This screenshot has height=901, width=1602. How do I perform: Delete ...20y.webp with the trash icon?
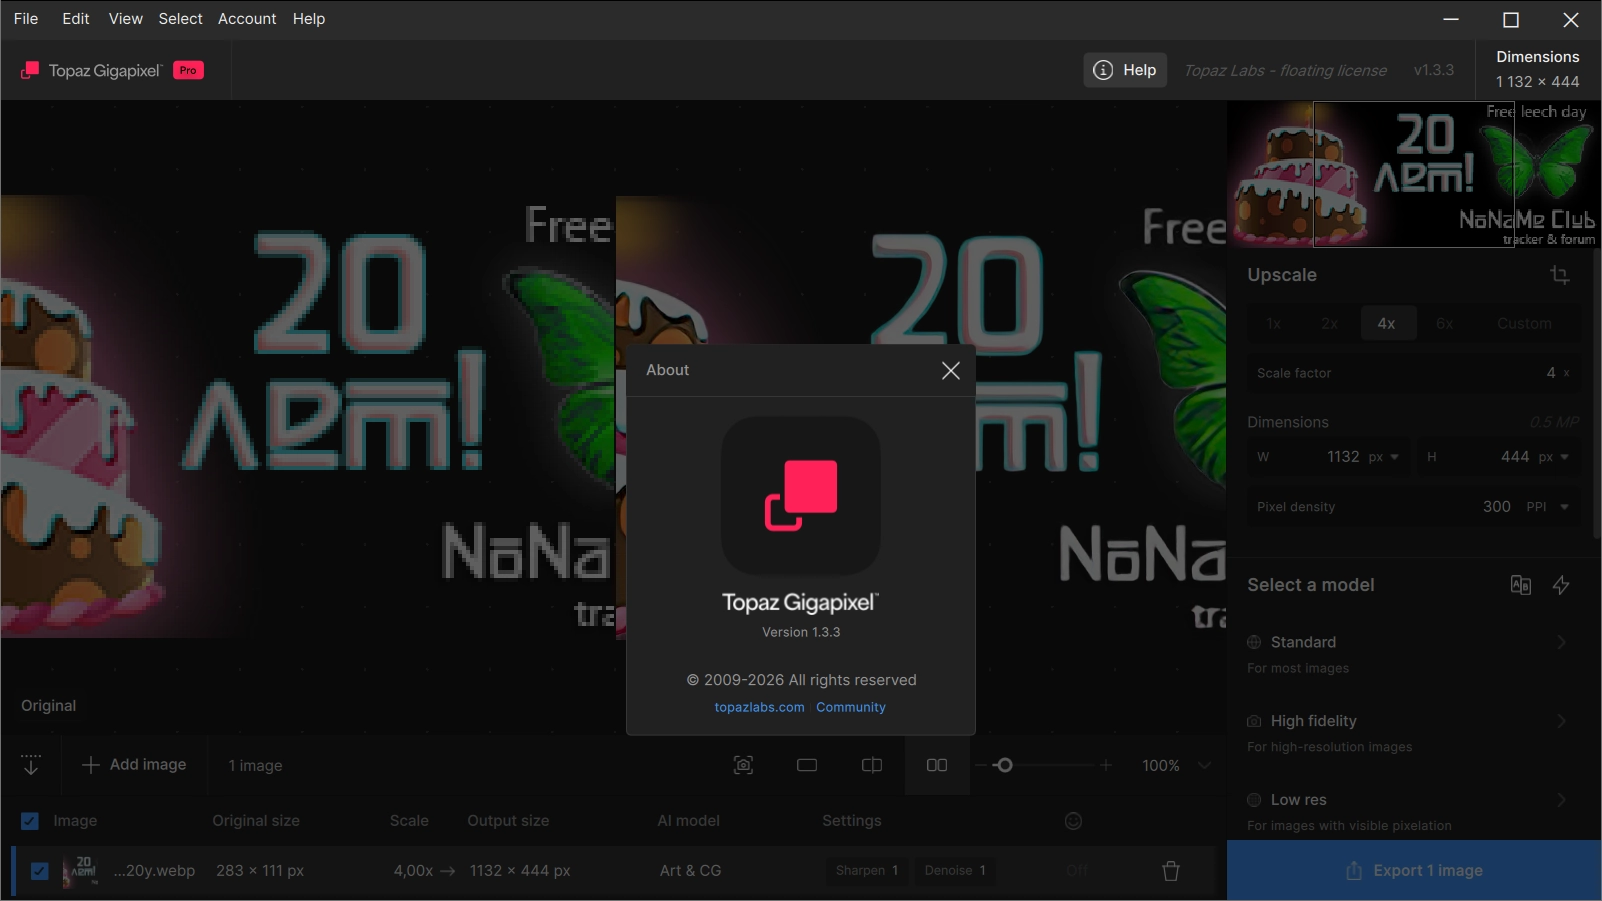click(1171, 871)
